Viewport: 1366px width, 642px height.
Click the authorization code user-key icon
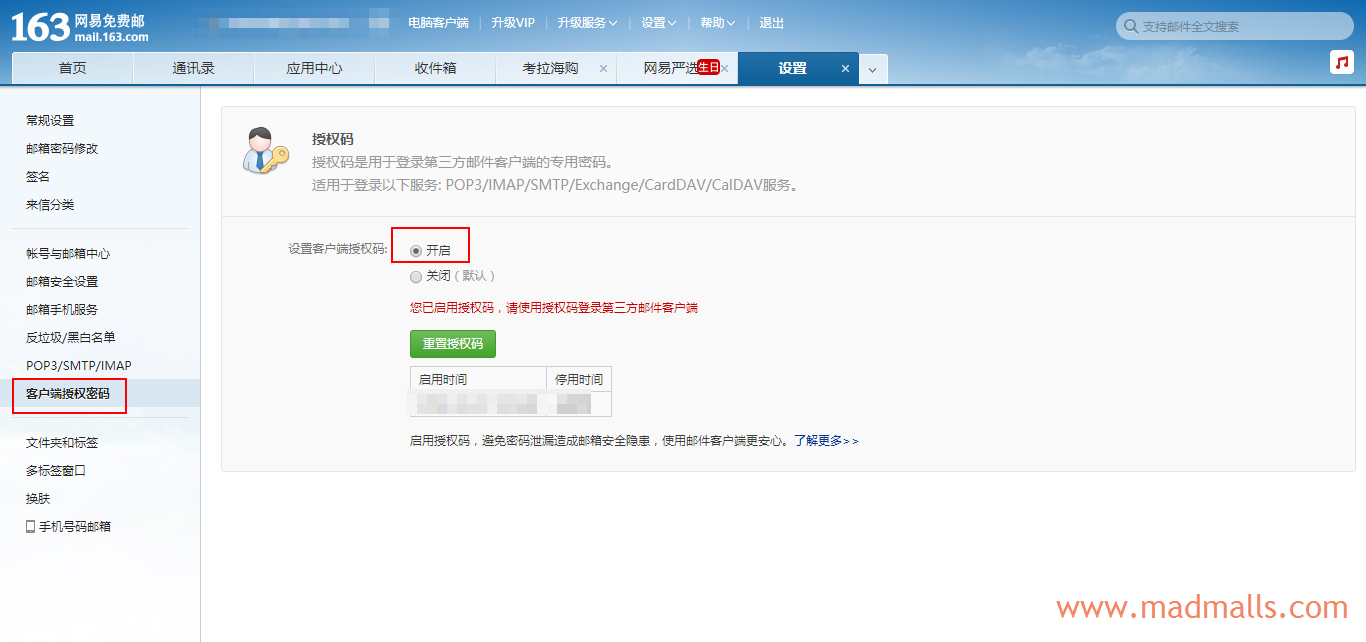coord(265,151)
